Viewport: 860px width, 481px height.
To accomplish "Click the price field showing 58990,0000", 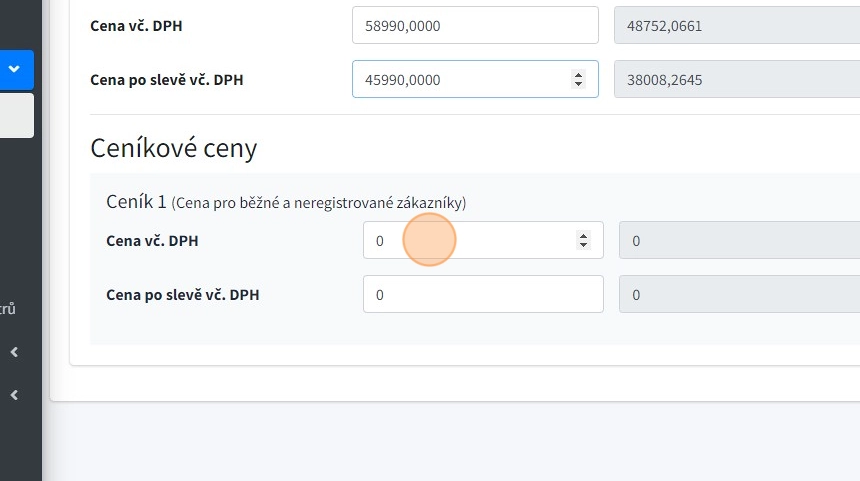I will pos(474,26).
